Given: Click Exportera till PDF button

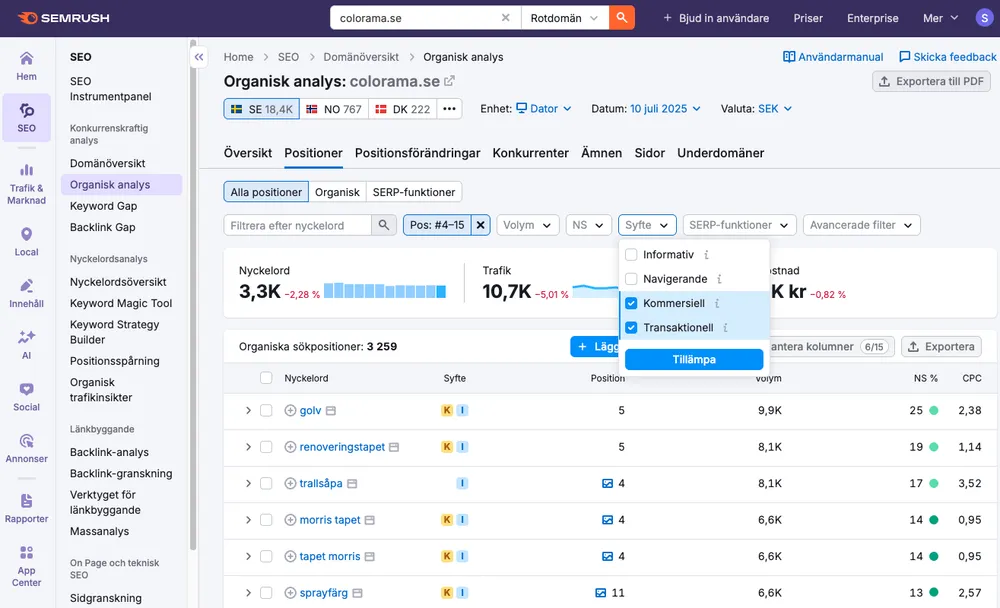Looking at the screenshot, I should pos(931,82).
